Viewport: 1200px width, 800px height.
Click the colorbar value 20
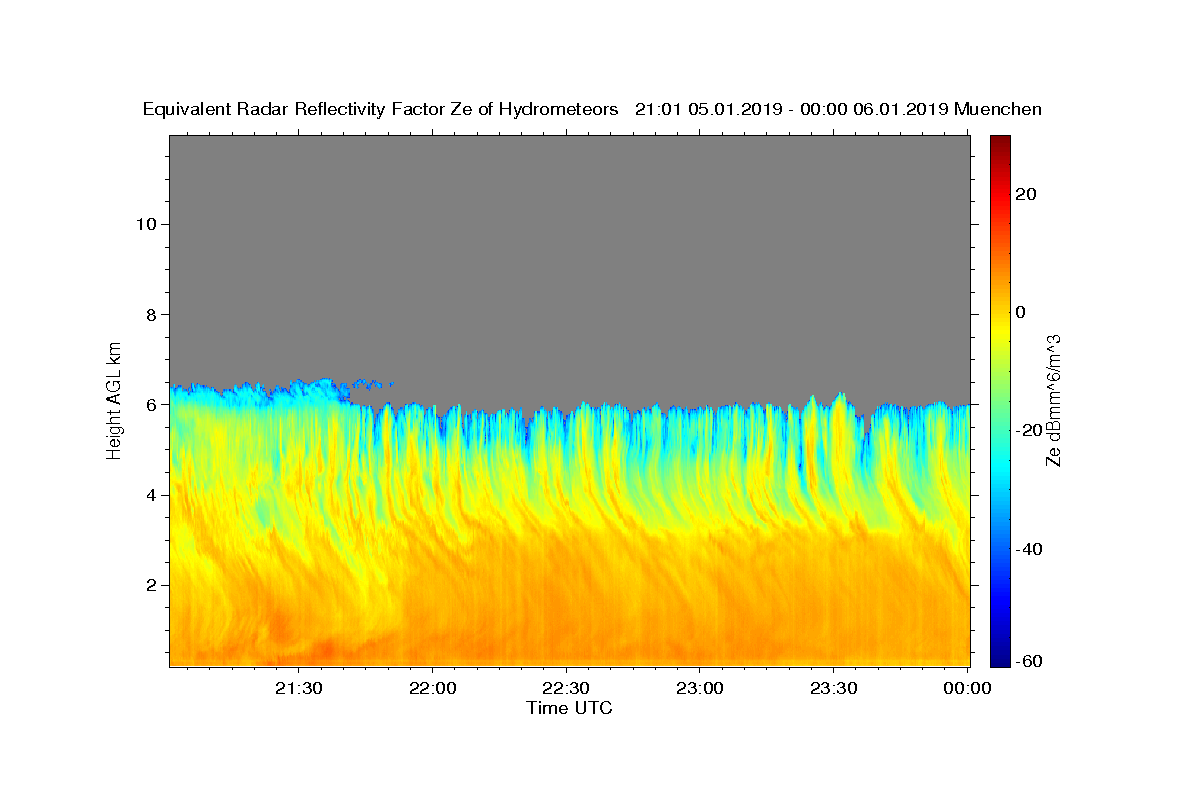click(x=1026, y=194)
